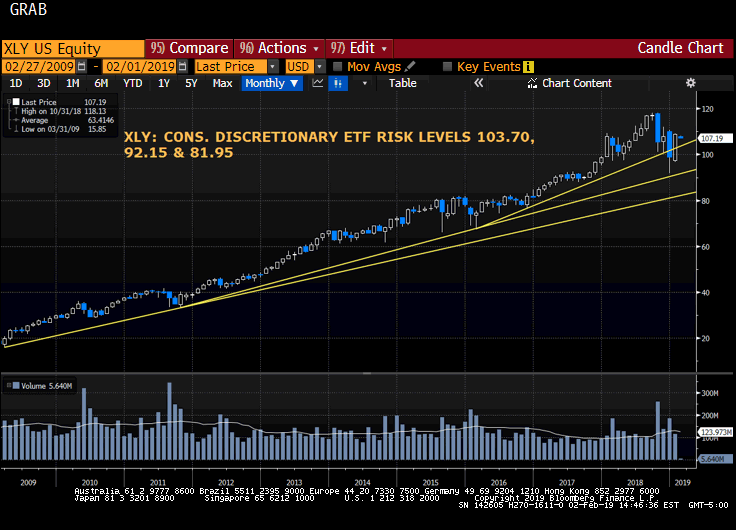Open the Monthly periodicity dropdown

click(272, 84)
